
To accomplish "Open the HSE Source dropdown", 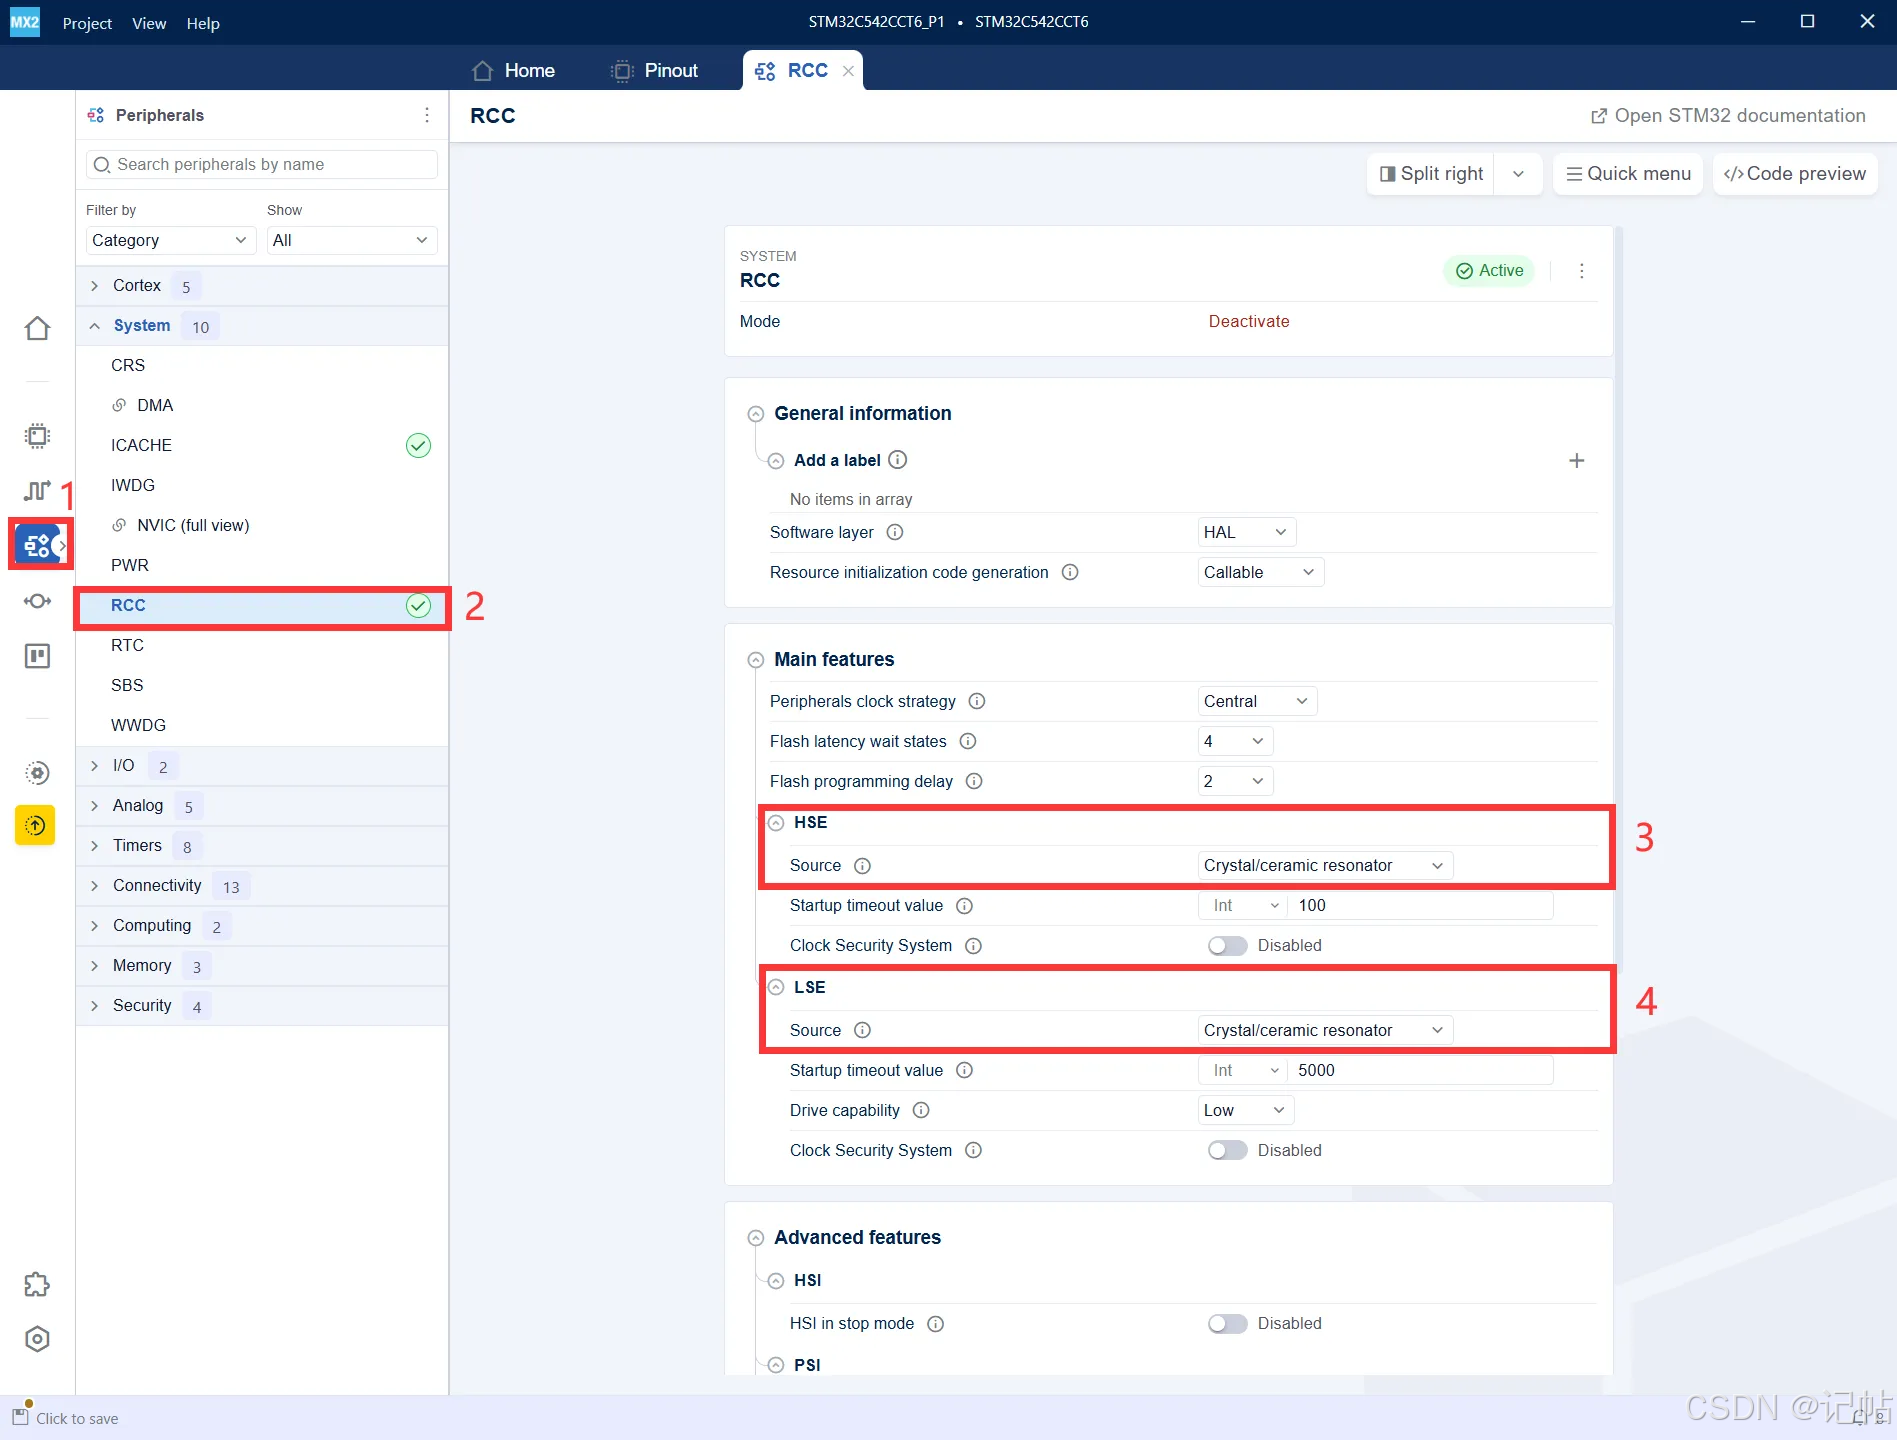I will pos(1325,866).
